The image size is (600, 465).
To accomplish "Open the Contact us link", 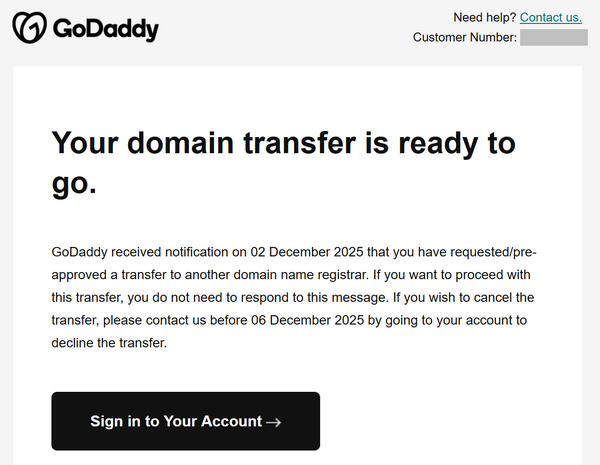I will click(x=551, y=17).
